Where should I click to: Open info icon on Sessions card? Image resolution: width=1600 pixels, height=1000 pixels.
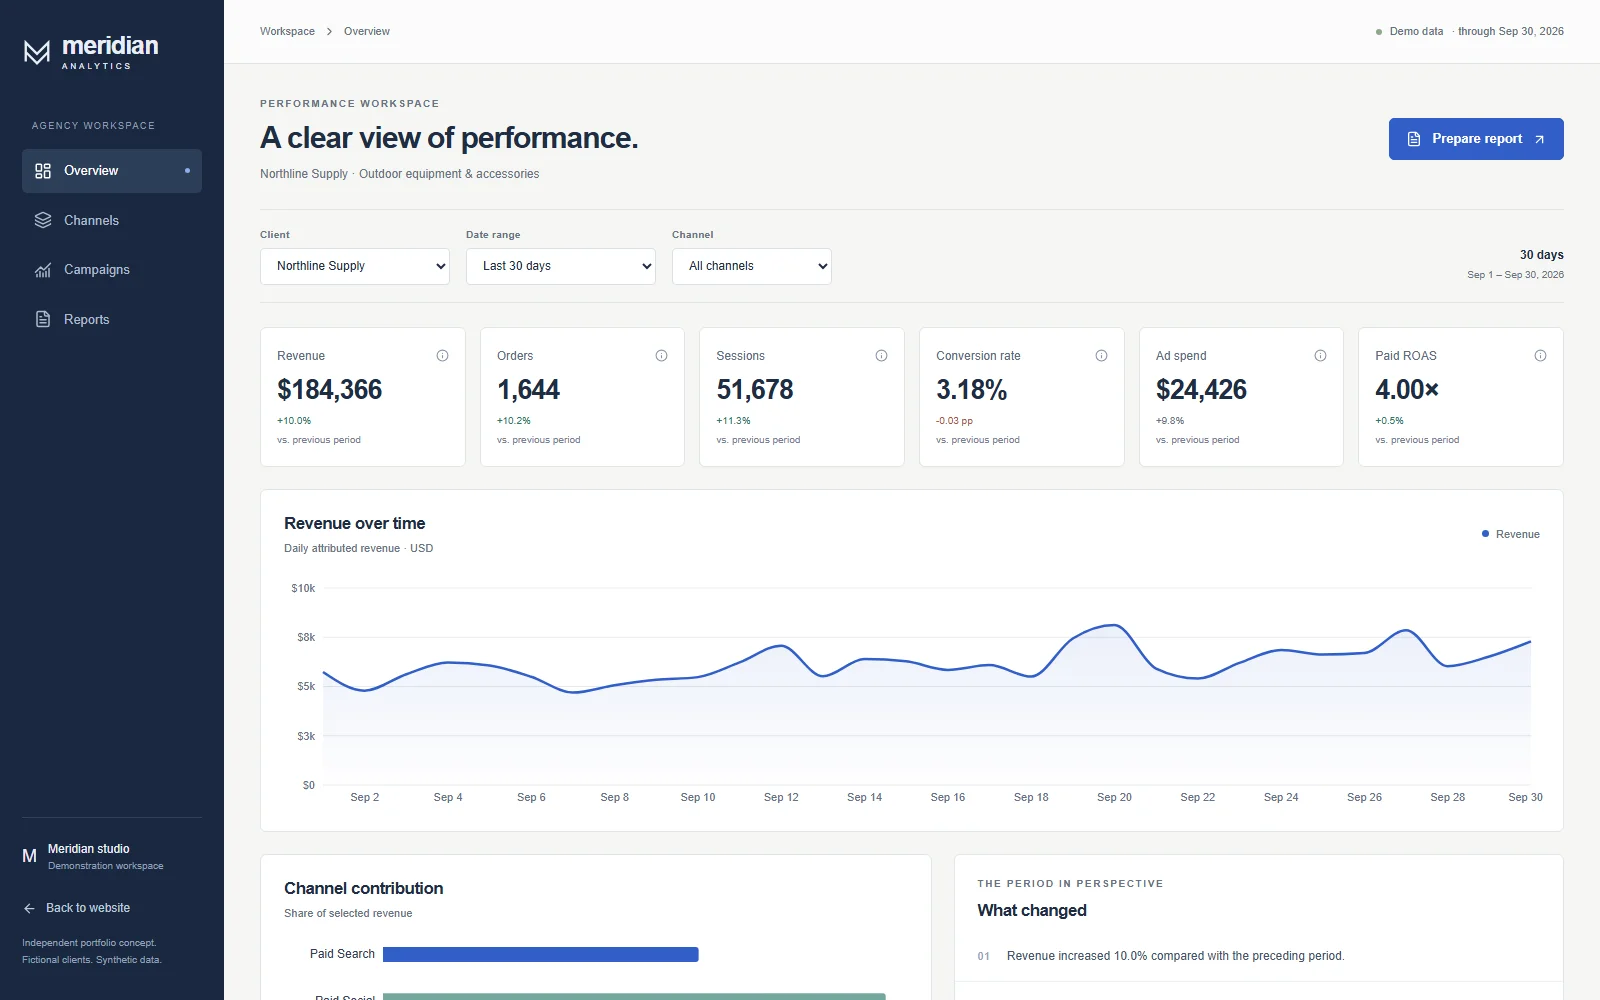[x=881, y=356]
